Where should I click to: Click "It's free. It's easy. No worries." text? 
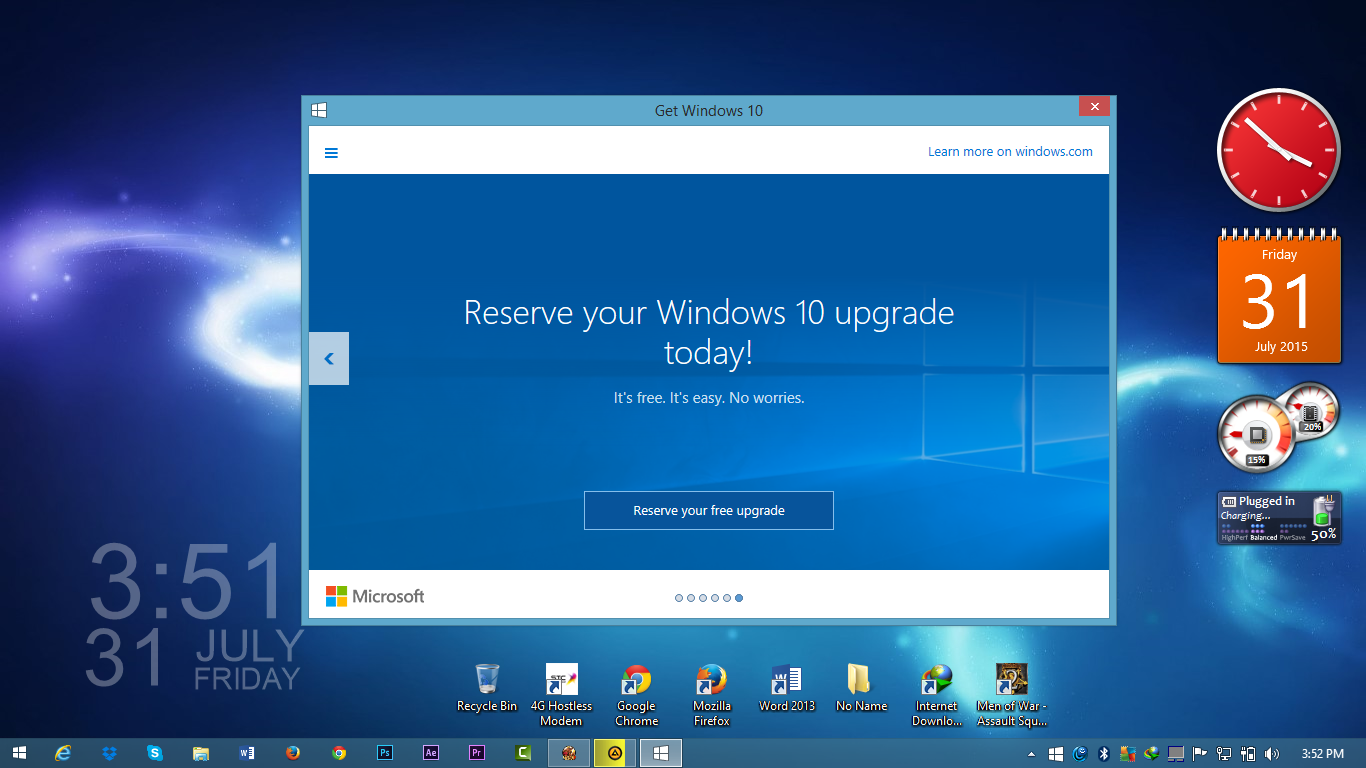coord(709,398)
